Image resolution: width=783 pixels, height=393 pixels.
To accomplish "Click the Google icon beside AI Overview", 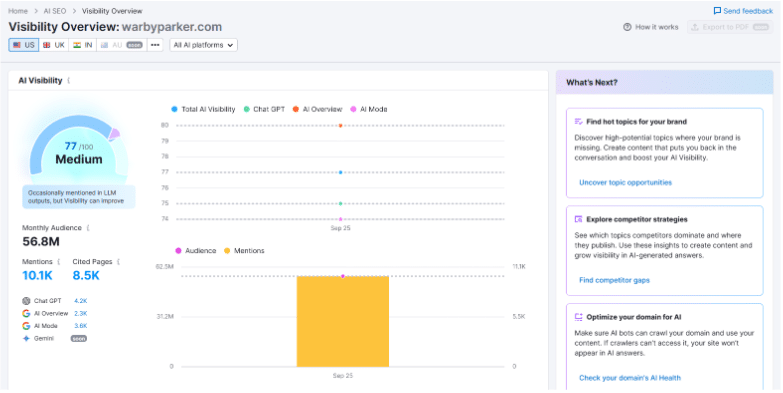I will 26,314.
